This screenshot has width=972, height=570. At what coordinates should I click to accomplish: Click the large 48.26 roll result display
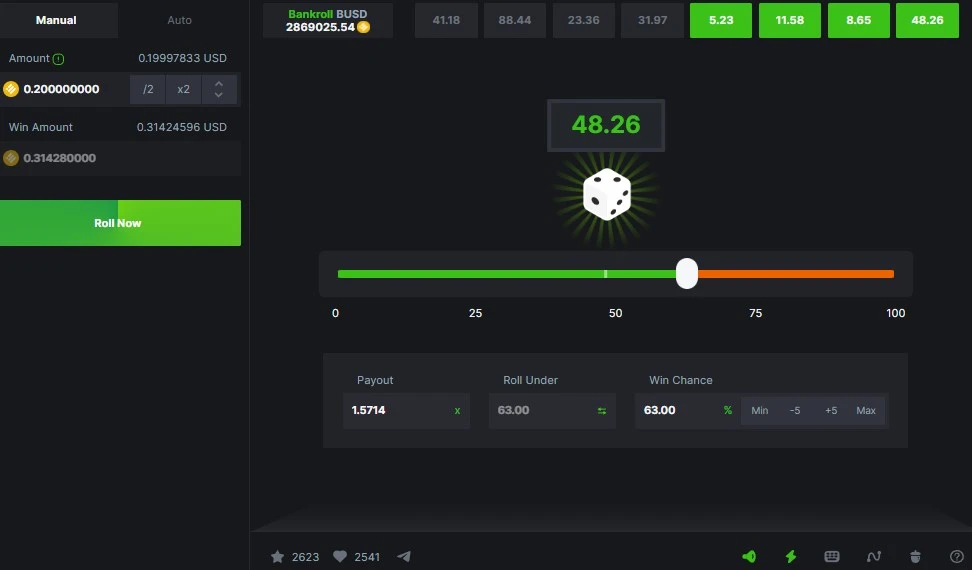click(606, 125)
